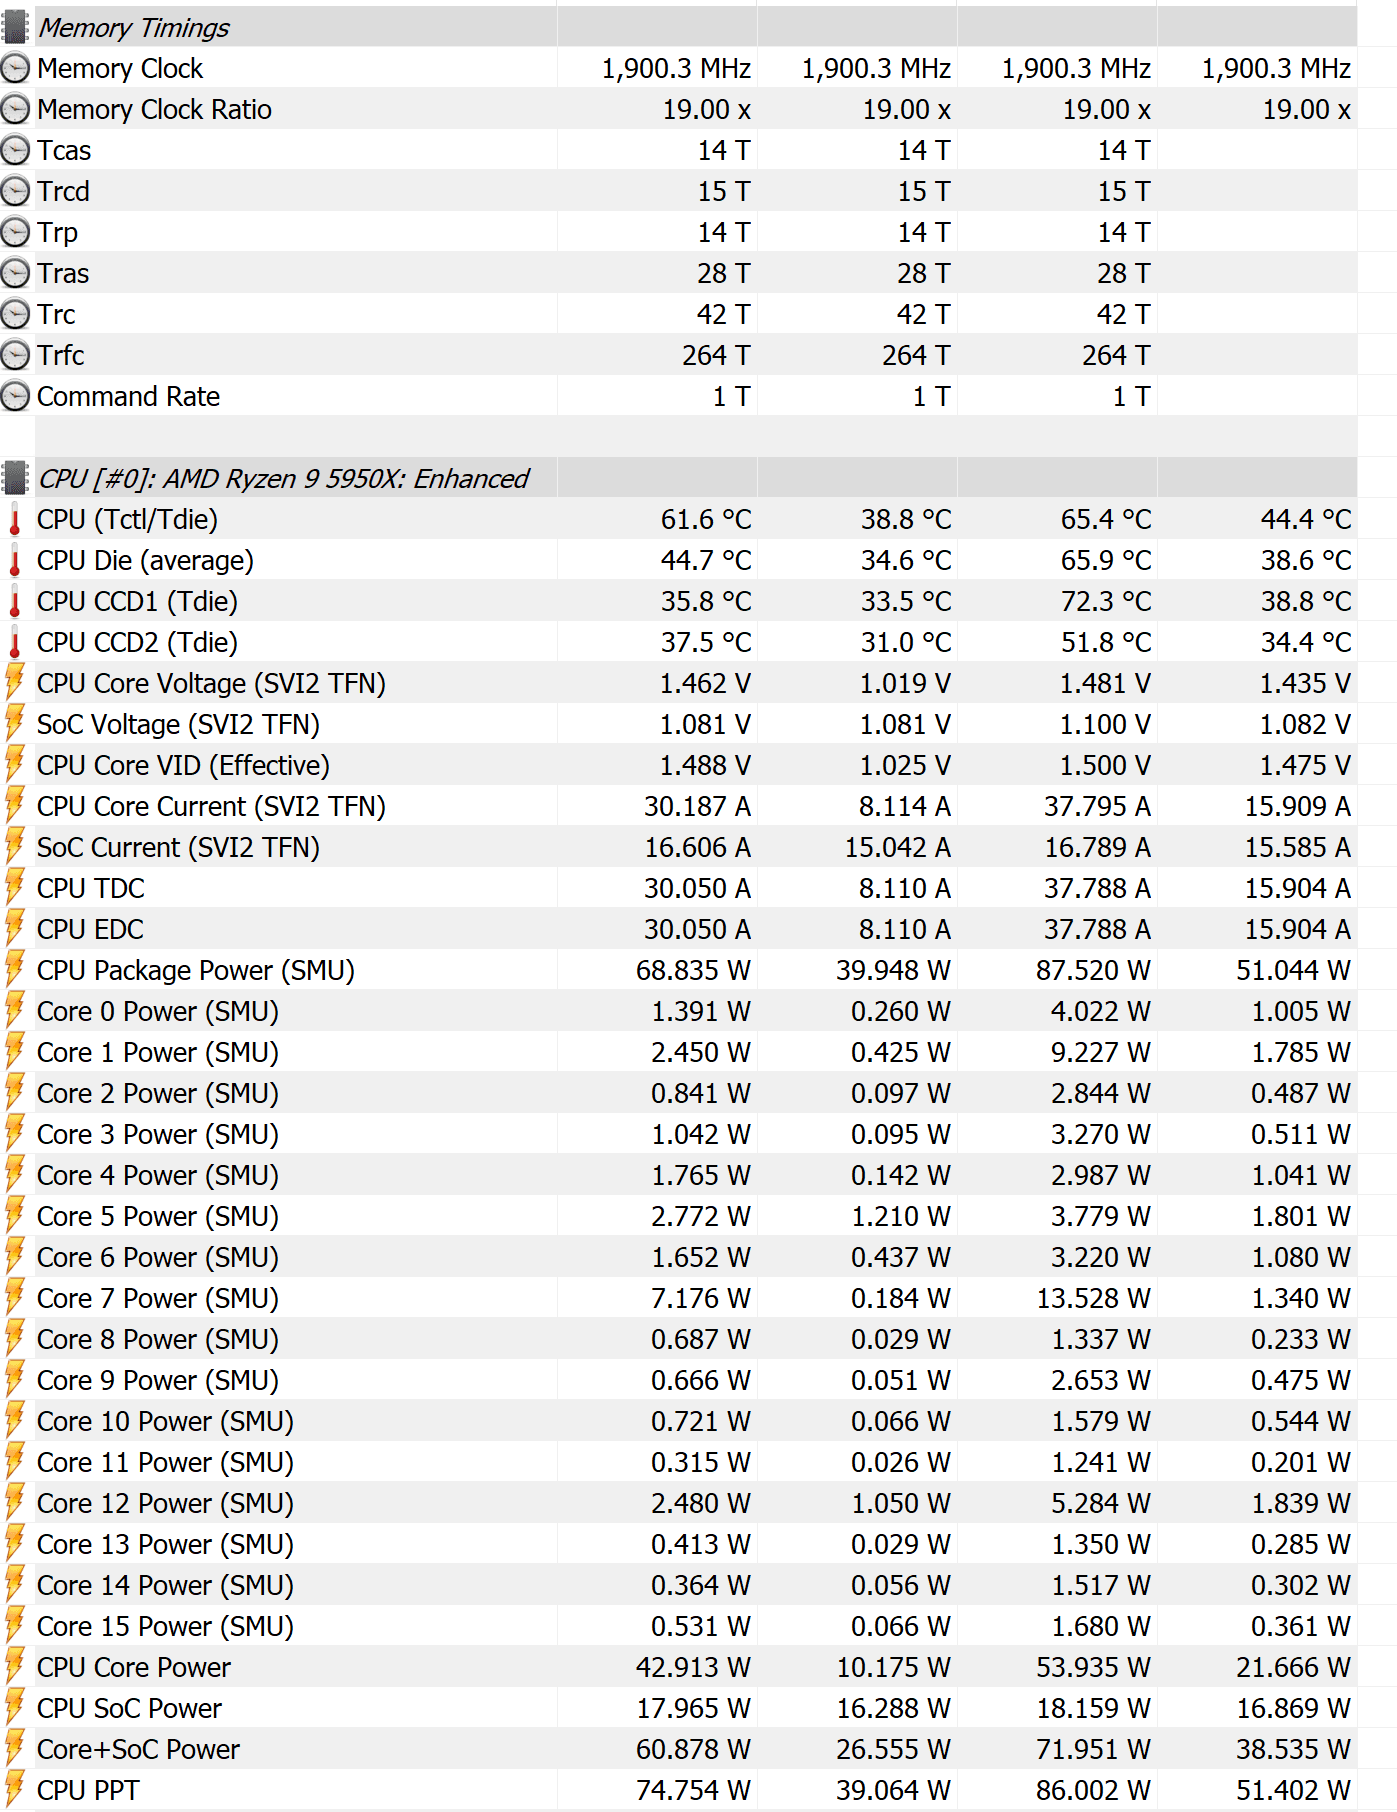The image size is (1397, 1812).
Task: Click the 16.288 W value of CPU SoC Power
Action: (893, 1709)
